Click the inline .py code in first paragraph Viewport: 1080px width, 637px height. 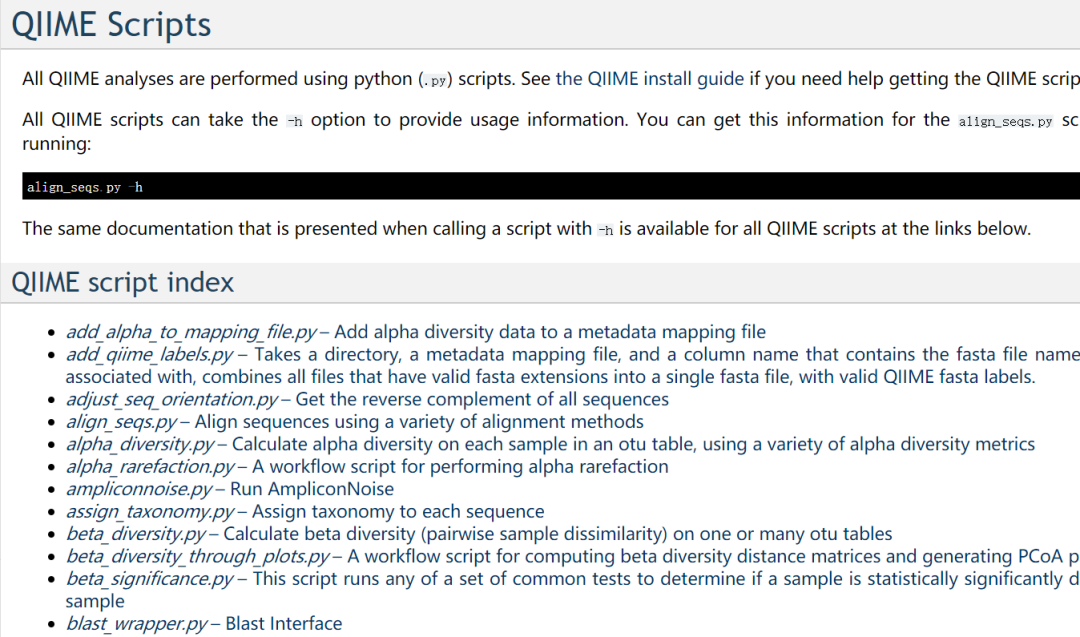pyautogui.click(x=437, y=80)
